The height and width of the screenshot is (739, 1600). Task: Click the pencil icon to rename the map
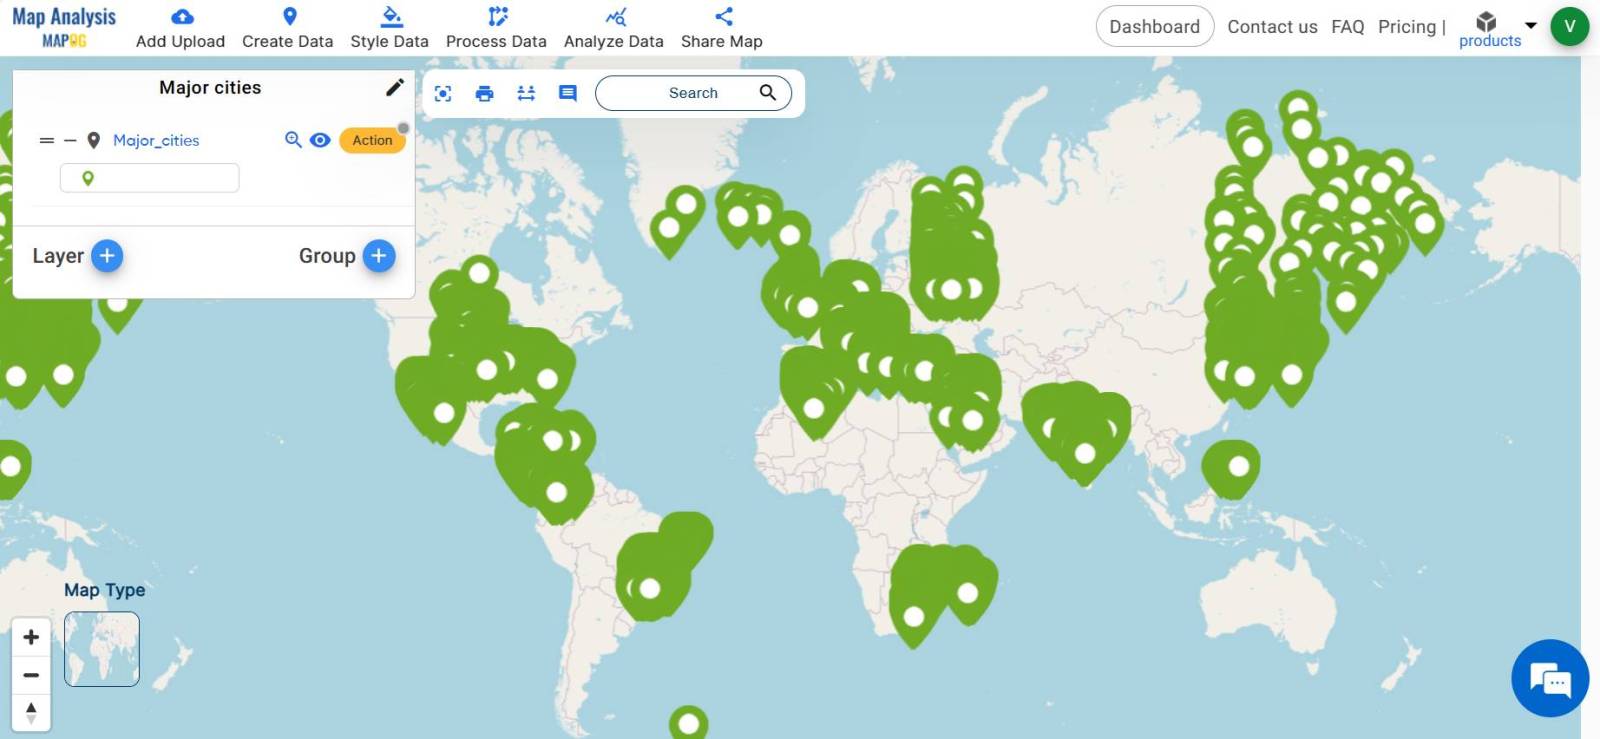pos(395,88)
